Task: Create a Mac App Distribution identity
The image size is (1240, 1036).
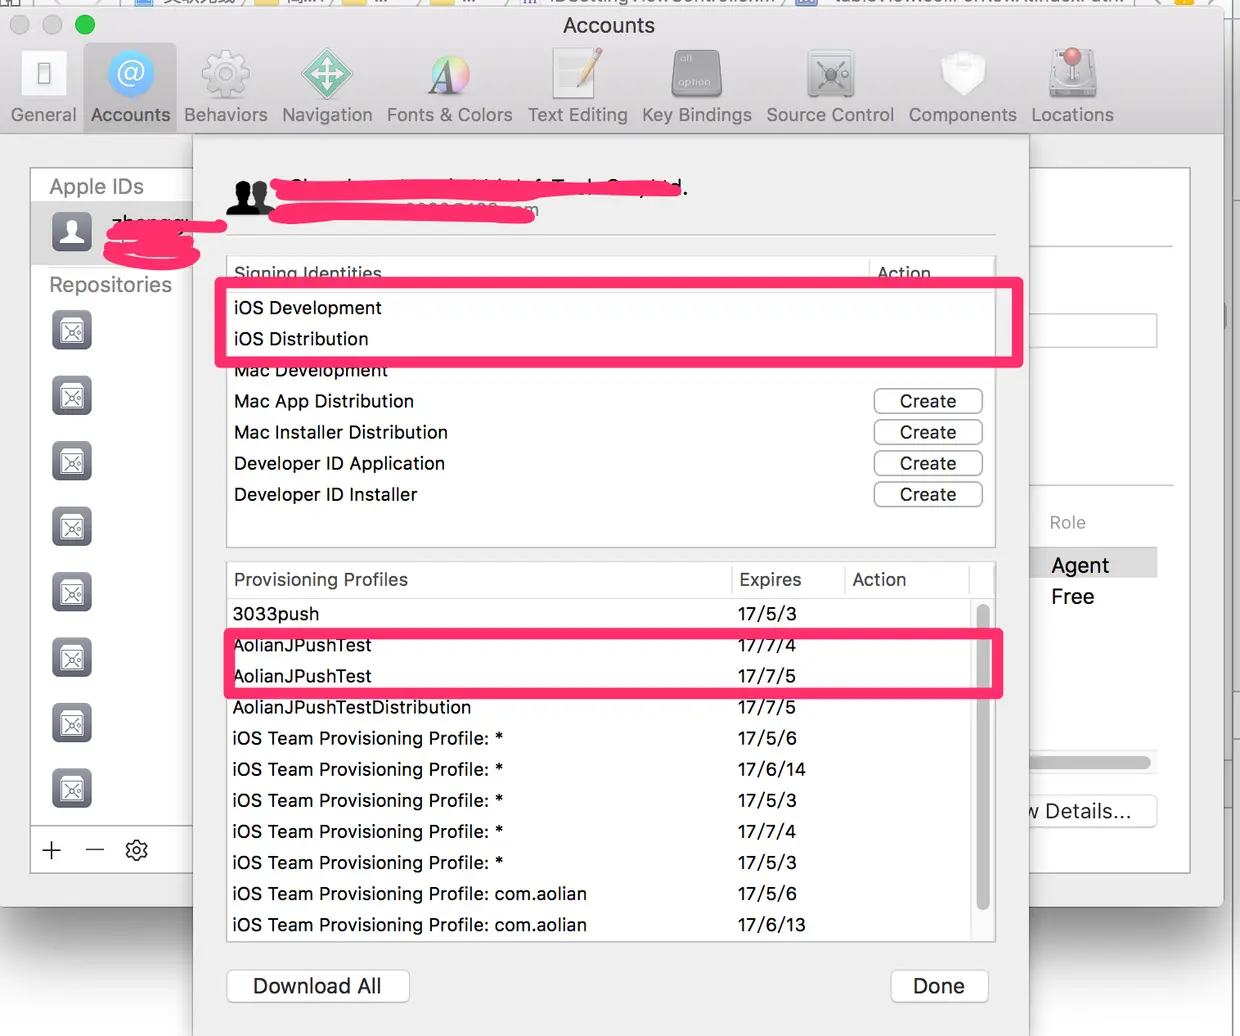Action: click(x=928, y=401)
